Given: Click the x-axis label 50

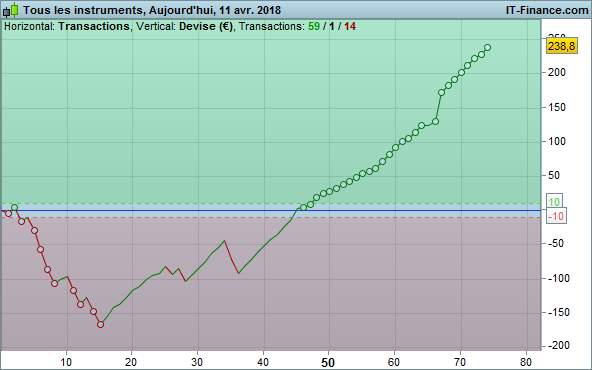Looking at the screenshot, I should click(x=328, y=363).
